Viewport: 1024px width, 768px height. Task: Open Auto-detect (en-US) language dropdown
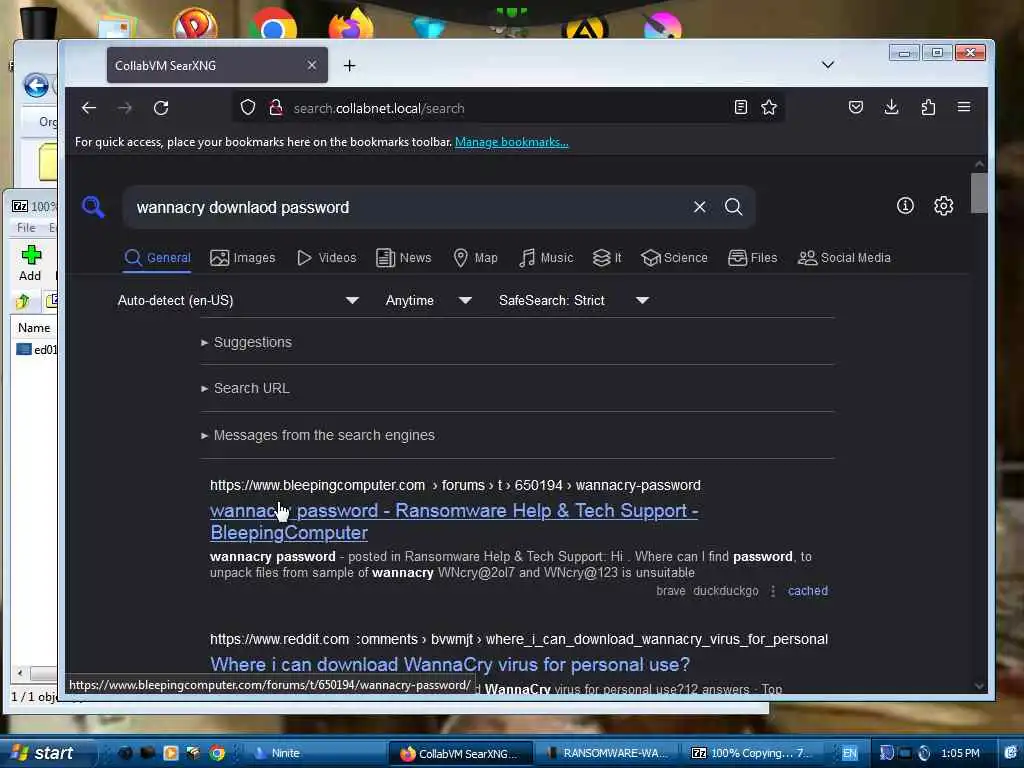[x=238, y=300]
